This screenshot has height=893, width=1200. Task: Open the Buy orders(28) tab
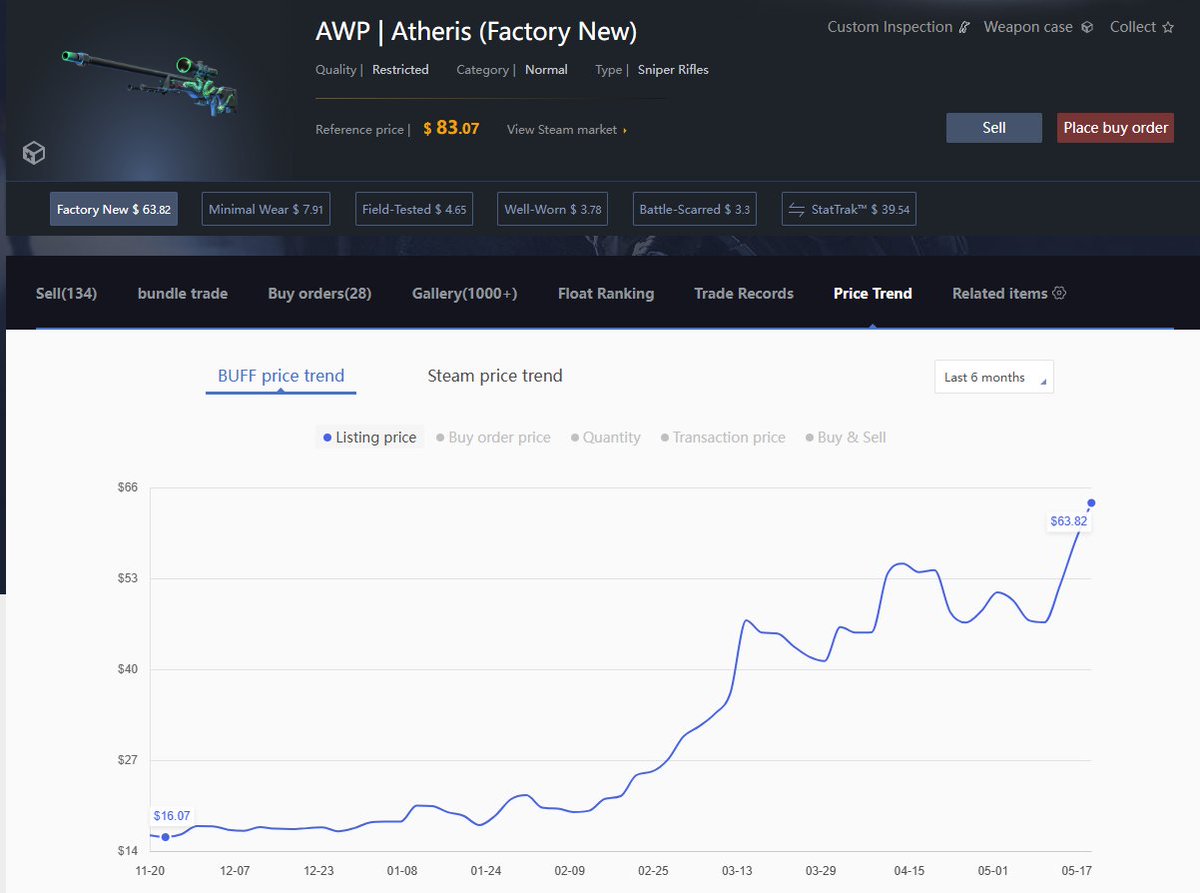(320, 293)
